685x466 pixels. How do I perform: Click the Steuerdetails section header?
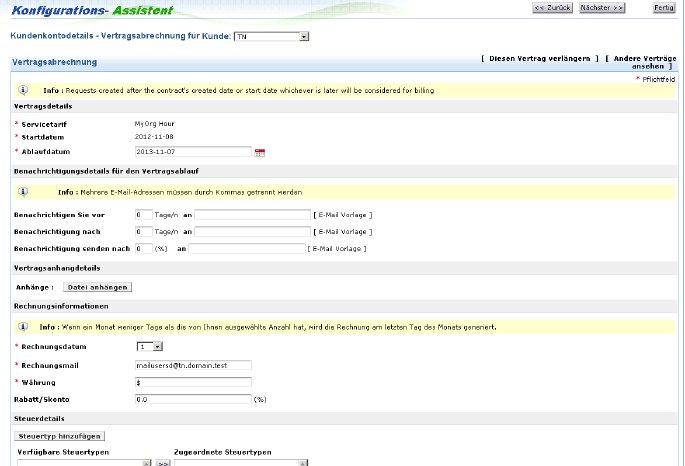click(345, 418)
